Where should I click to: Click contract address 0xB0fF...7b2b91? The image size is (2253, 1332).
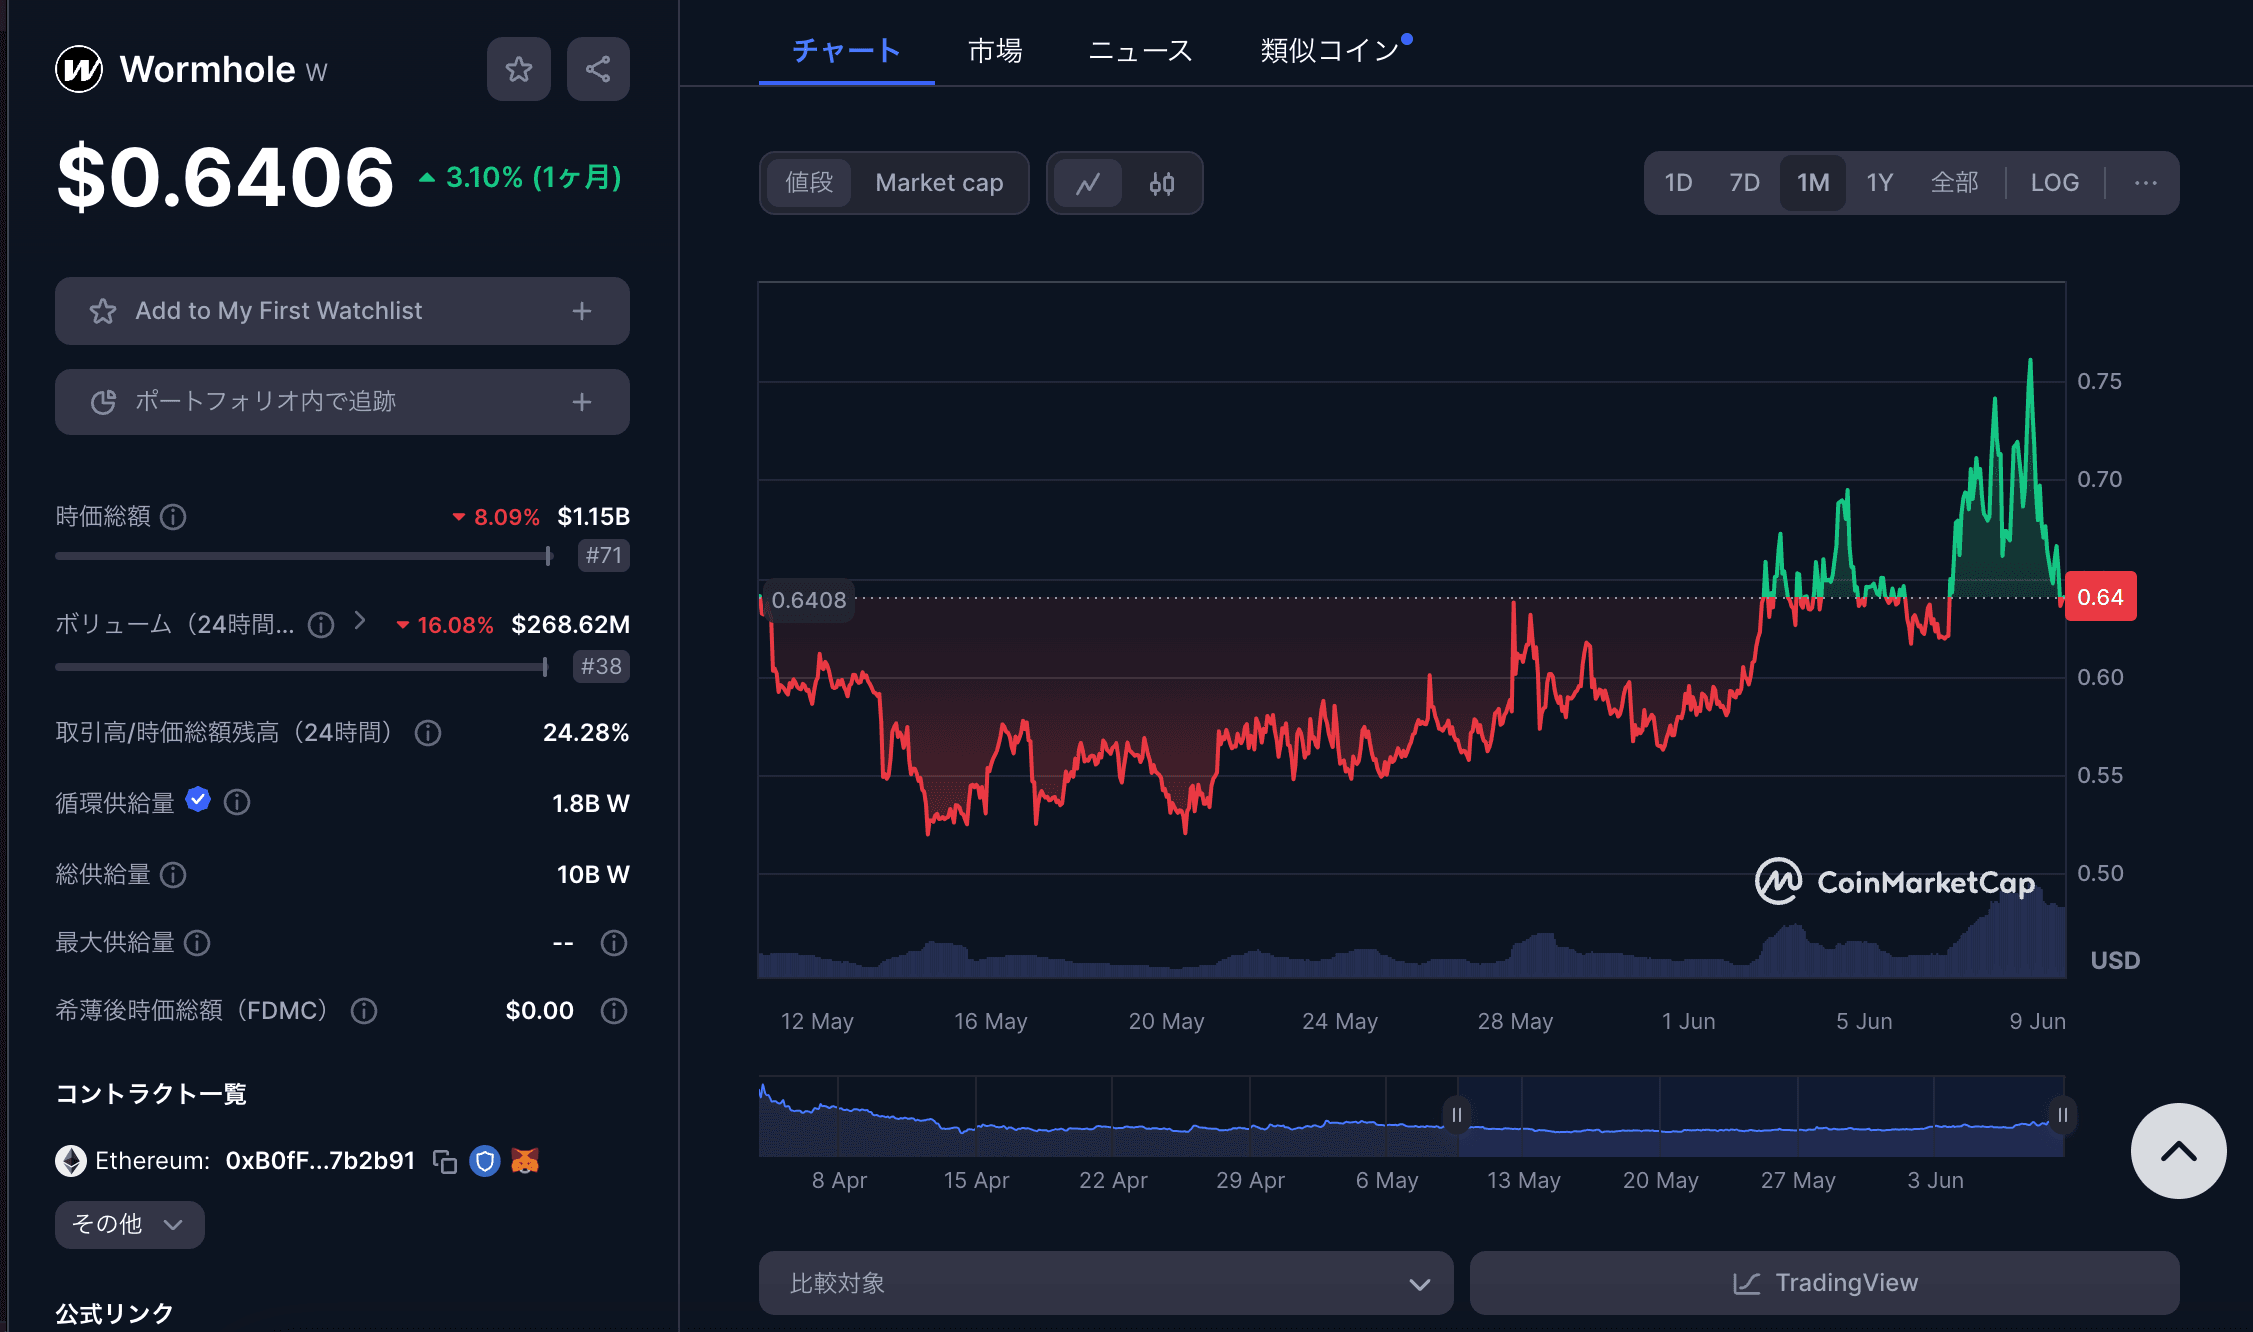[x=319, y=1161]
